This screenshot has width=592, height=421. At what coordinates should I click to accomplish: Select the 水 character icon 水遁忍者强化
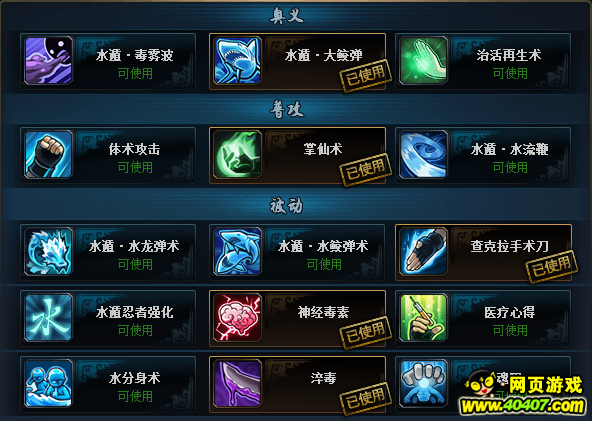pos(48,317)
